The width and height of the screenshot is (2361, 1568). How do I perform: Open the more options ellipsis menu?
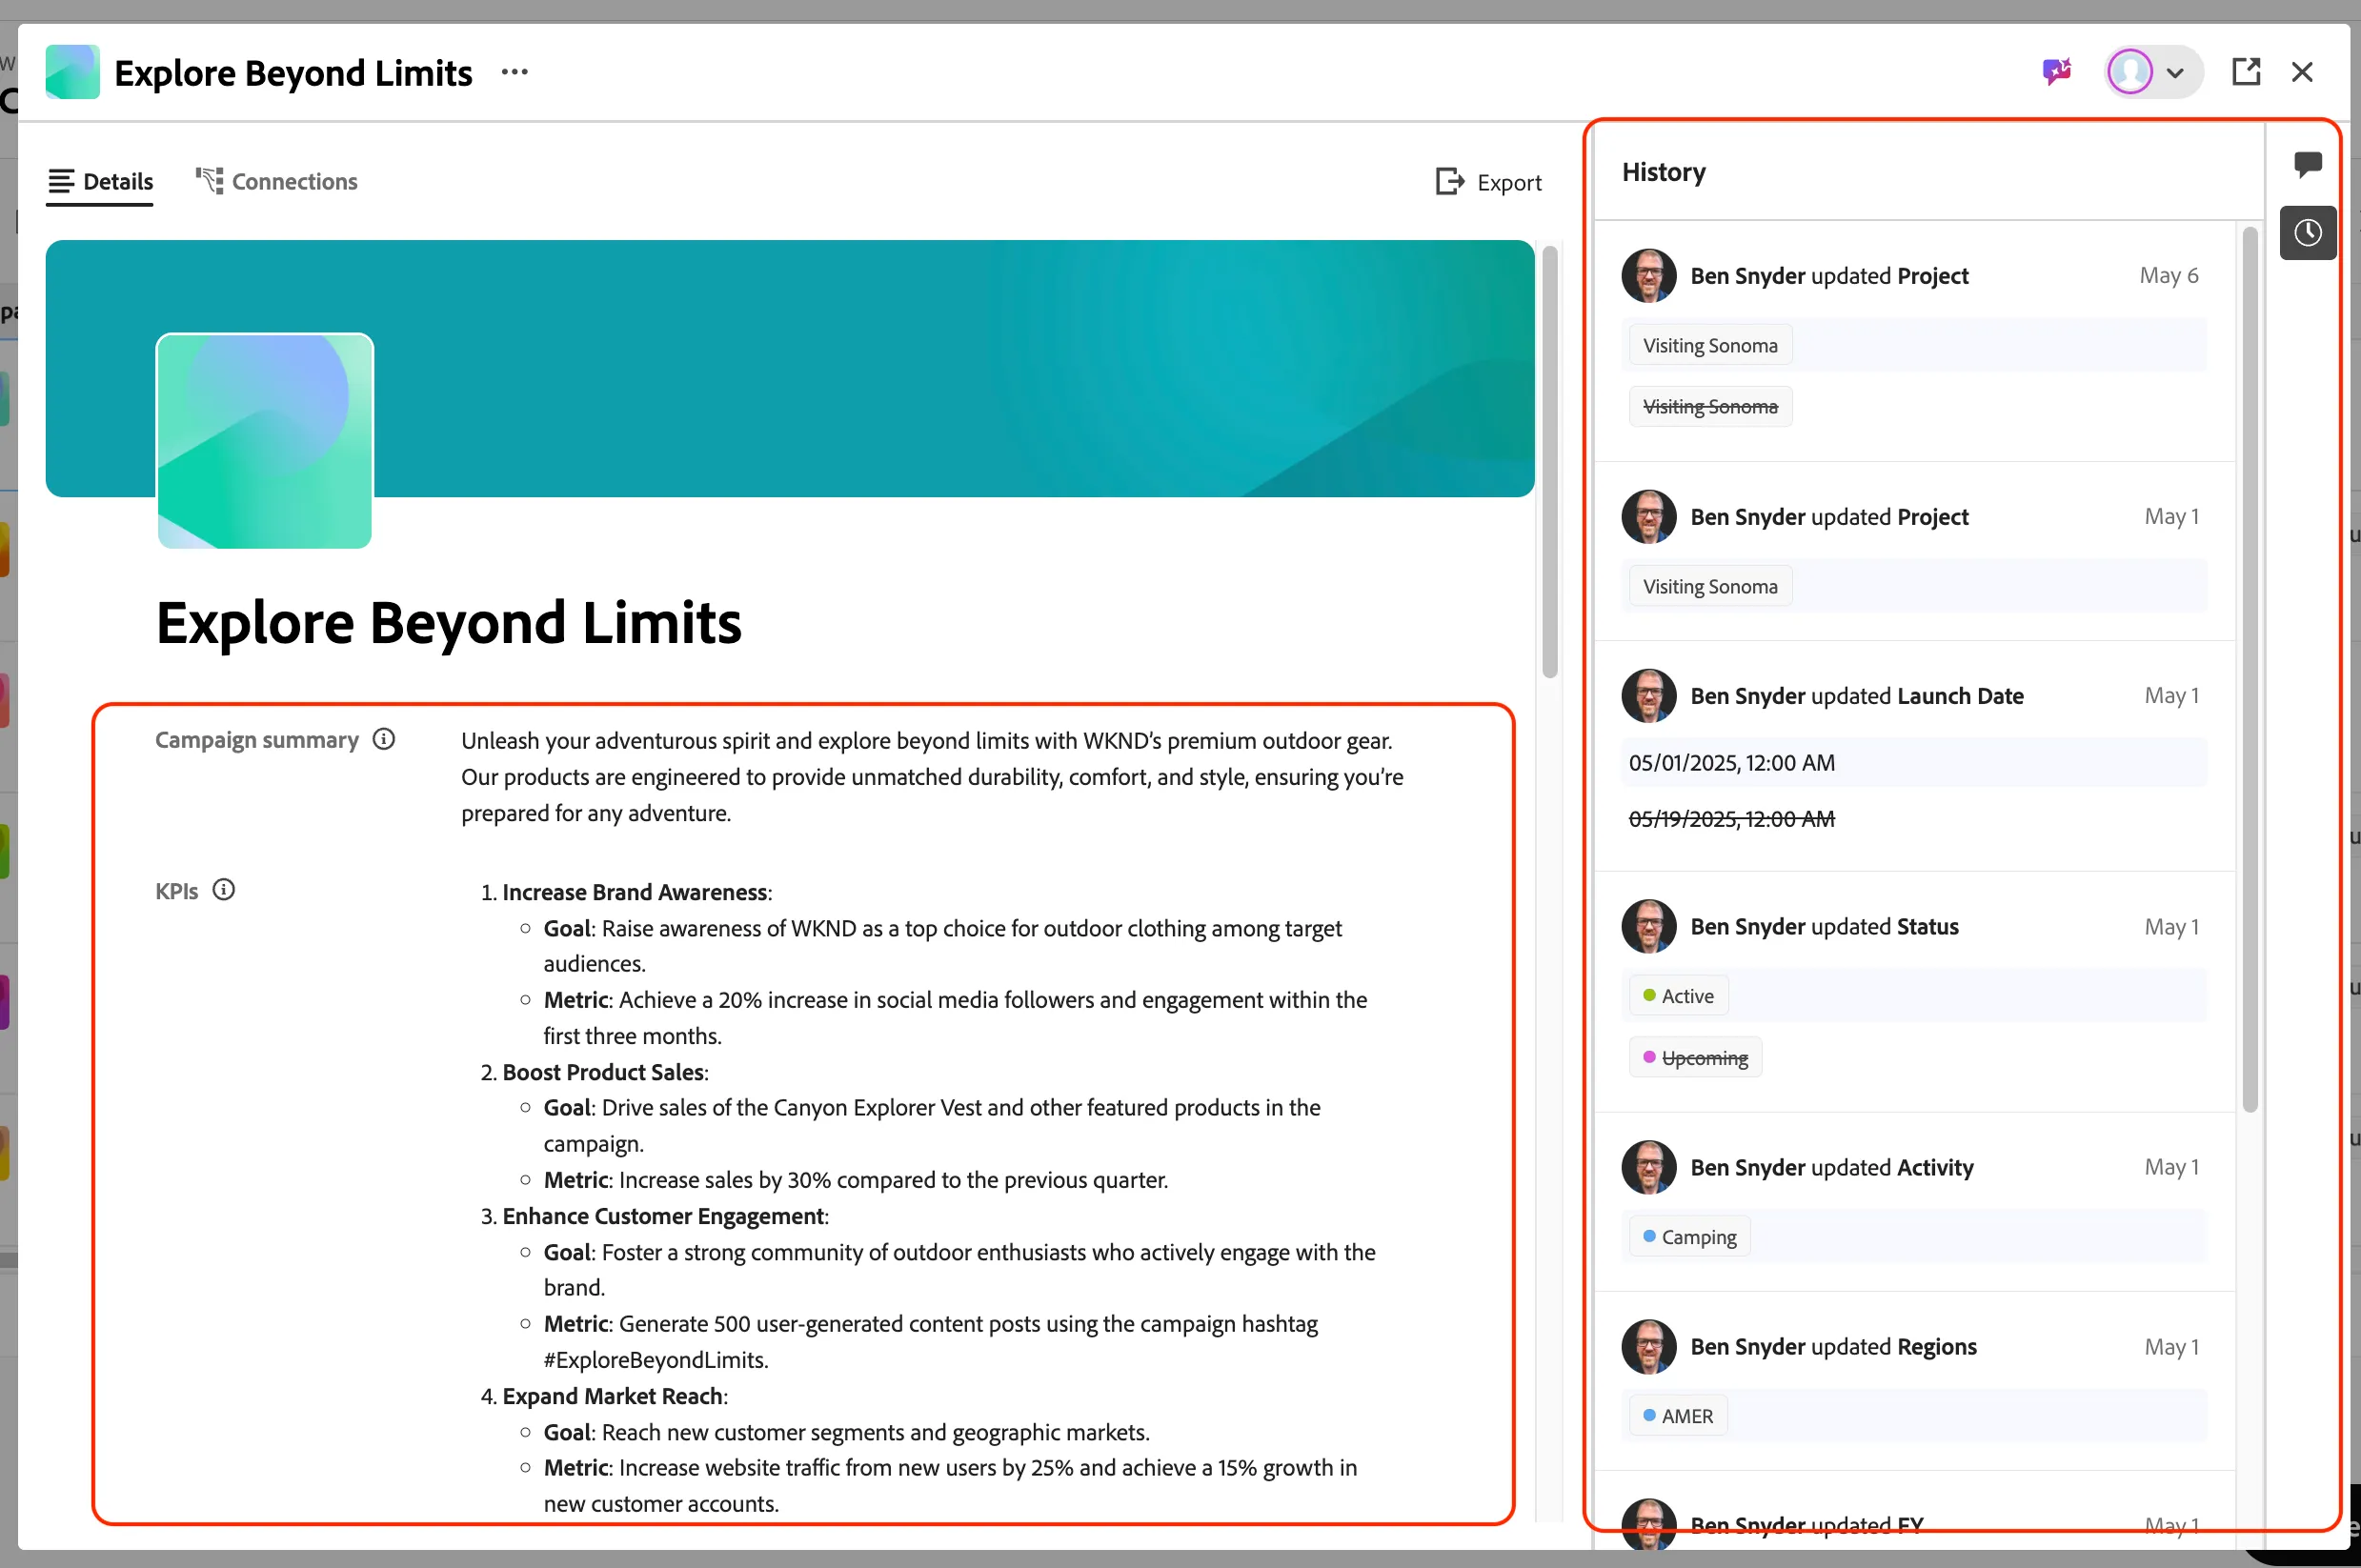(x=514, y=72)
